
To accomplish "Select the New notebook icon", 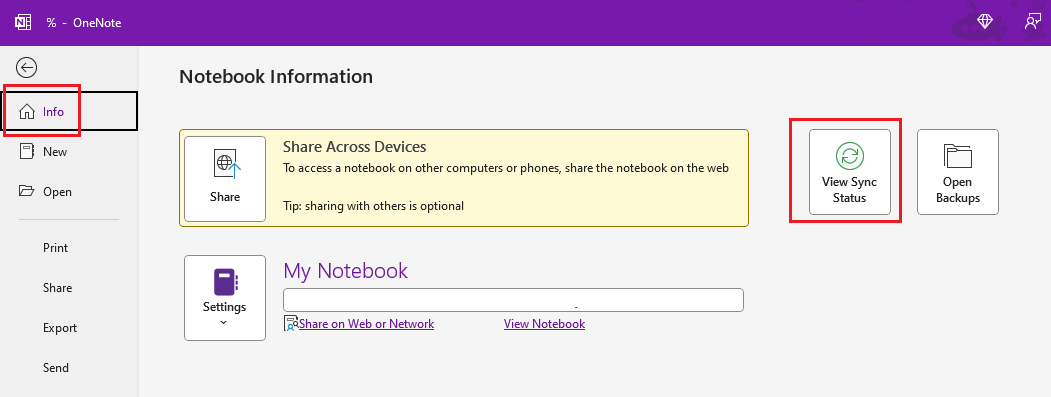I will pyautogui.click(x=26, y=152).
